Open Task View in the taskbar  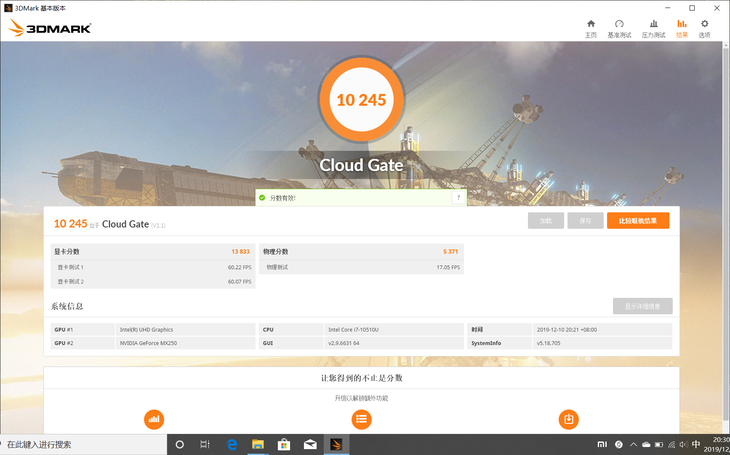(x=205, y=444)
